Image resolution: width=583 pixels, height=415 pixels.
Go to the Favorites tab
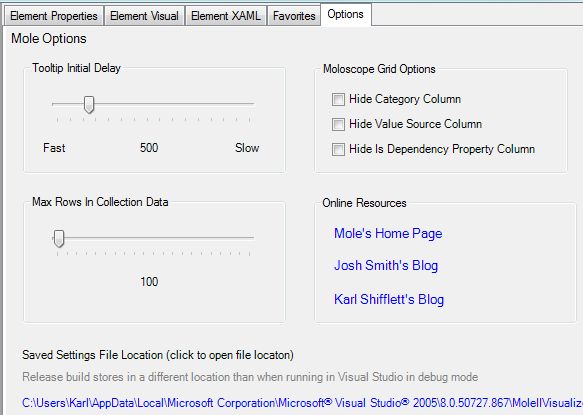[x=294, y=16]
